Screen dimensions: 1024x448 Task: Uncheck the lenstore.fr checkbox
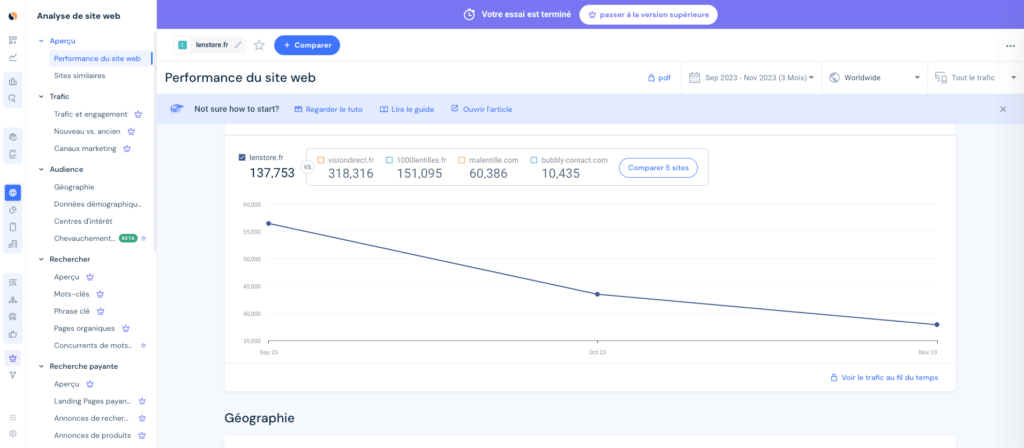(243, 157)
